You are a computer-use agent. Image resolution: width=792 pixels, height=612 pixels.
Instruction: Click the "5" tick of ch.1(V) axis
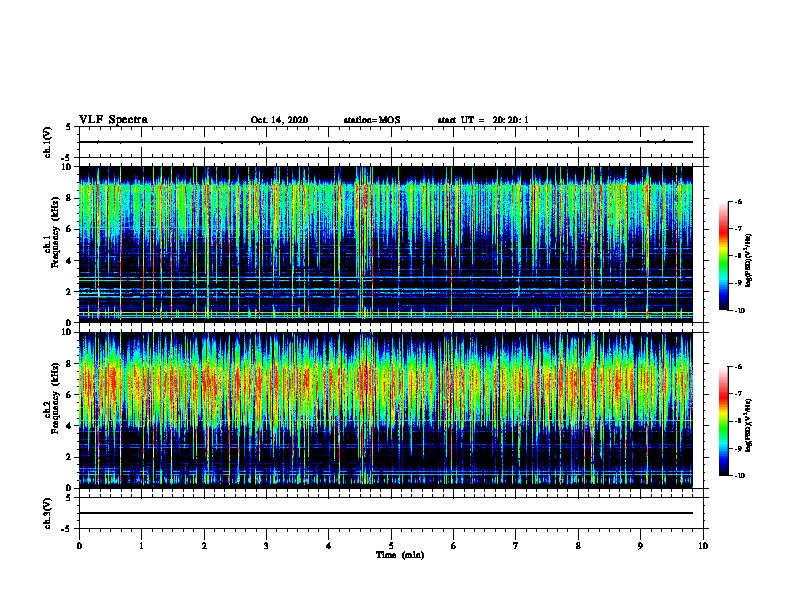pyautogui.click(x=69, y=127)
